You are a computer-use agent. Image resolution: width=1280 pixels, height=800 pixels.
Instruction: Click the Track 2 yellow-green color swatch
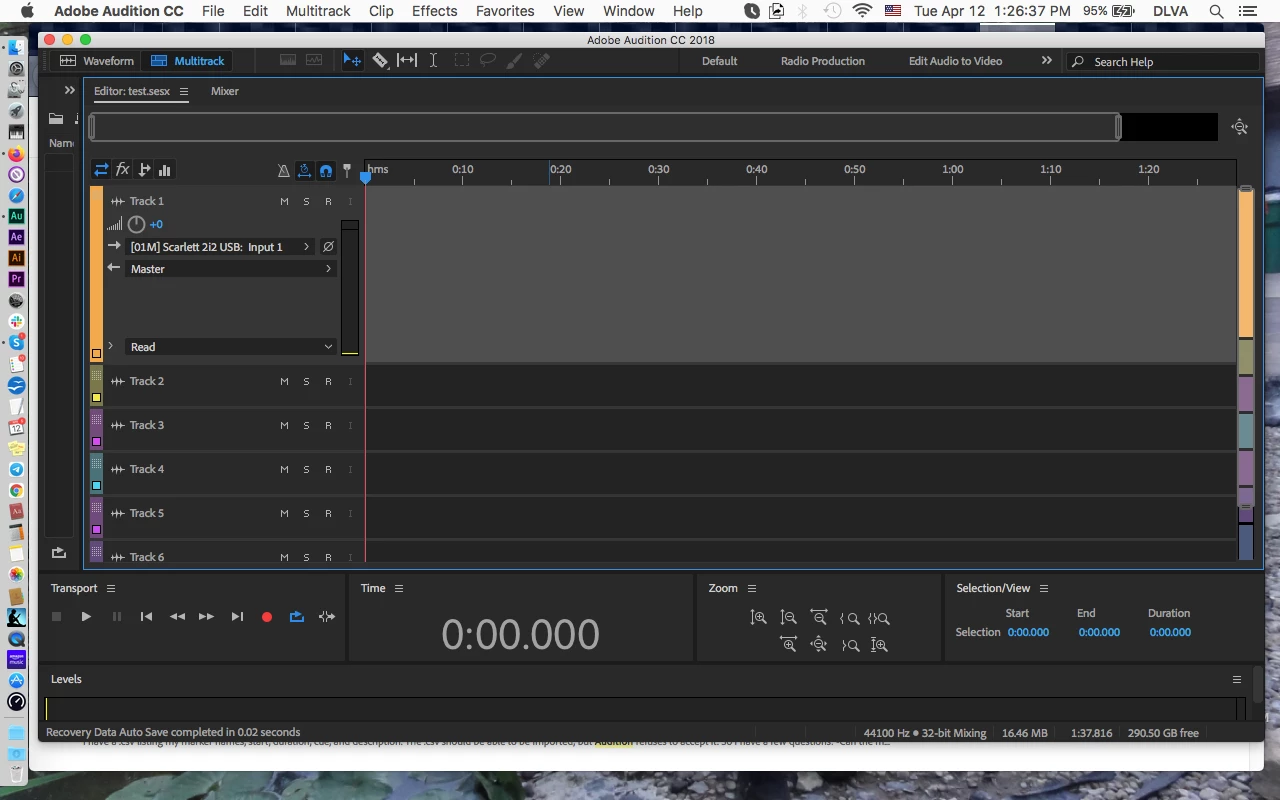(97, 398)
